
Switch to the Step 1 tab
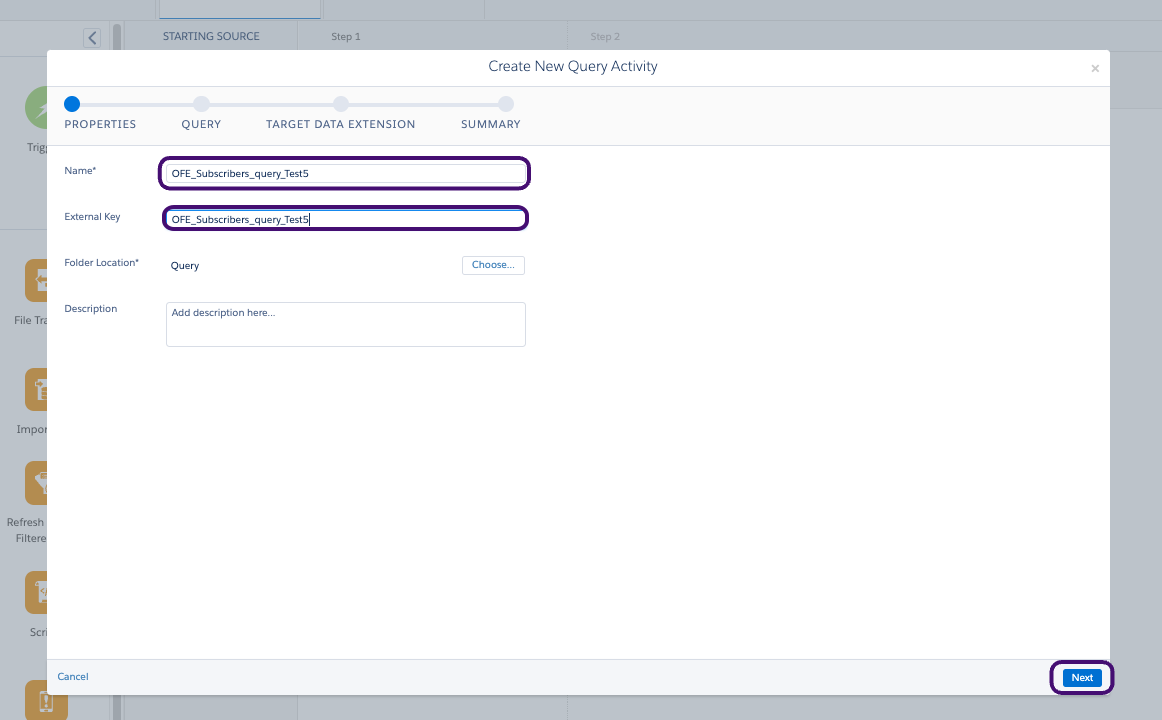[346, 36]
